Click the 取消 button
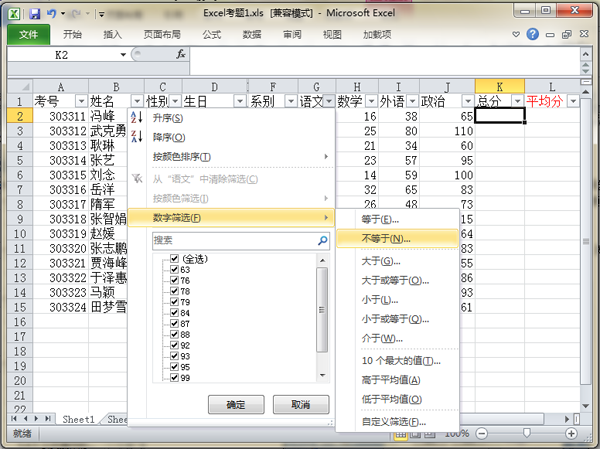The image size is (600, 449). click(299, 404)
